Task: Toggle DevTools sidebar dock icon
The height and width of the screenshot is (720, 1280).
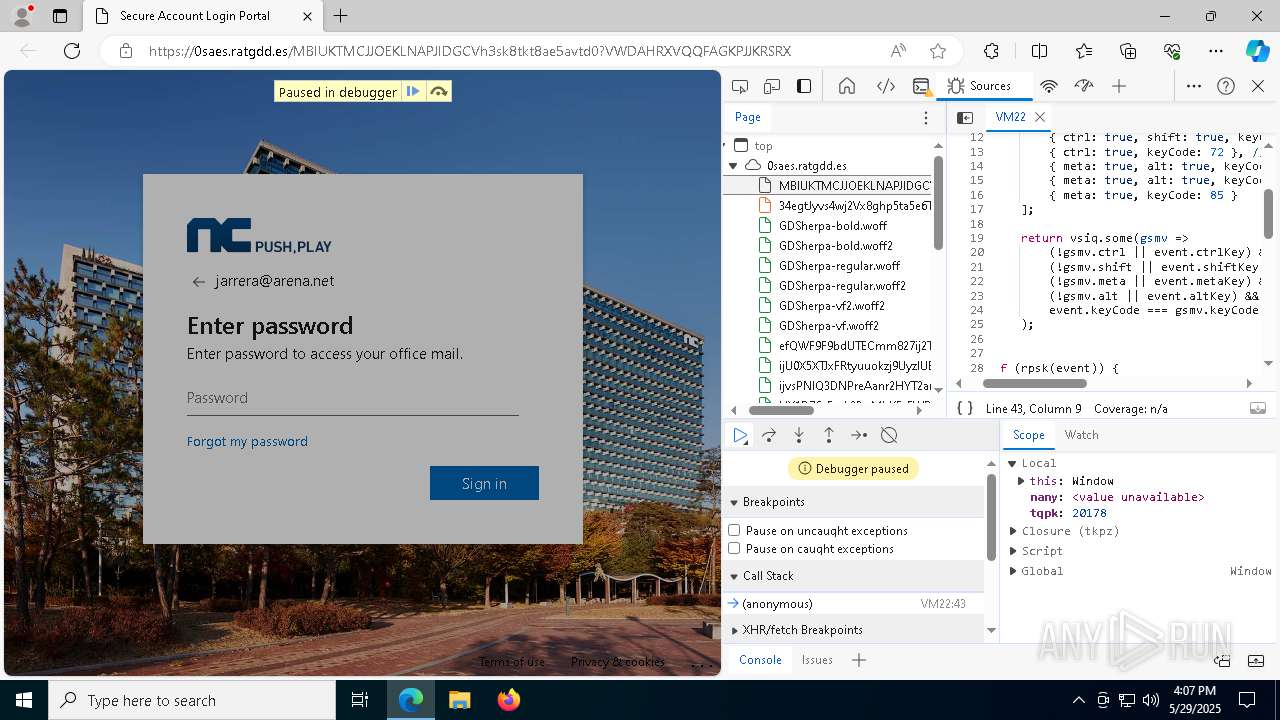Action: (804, 86)
